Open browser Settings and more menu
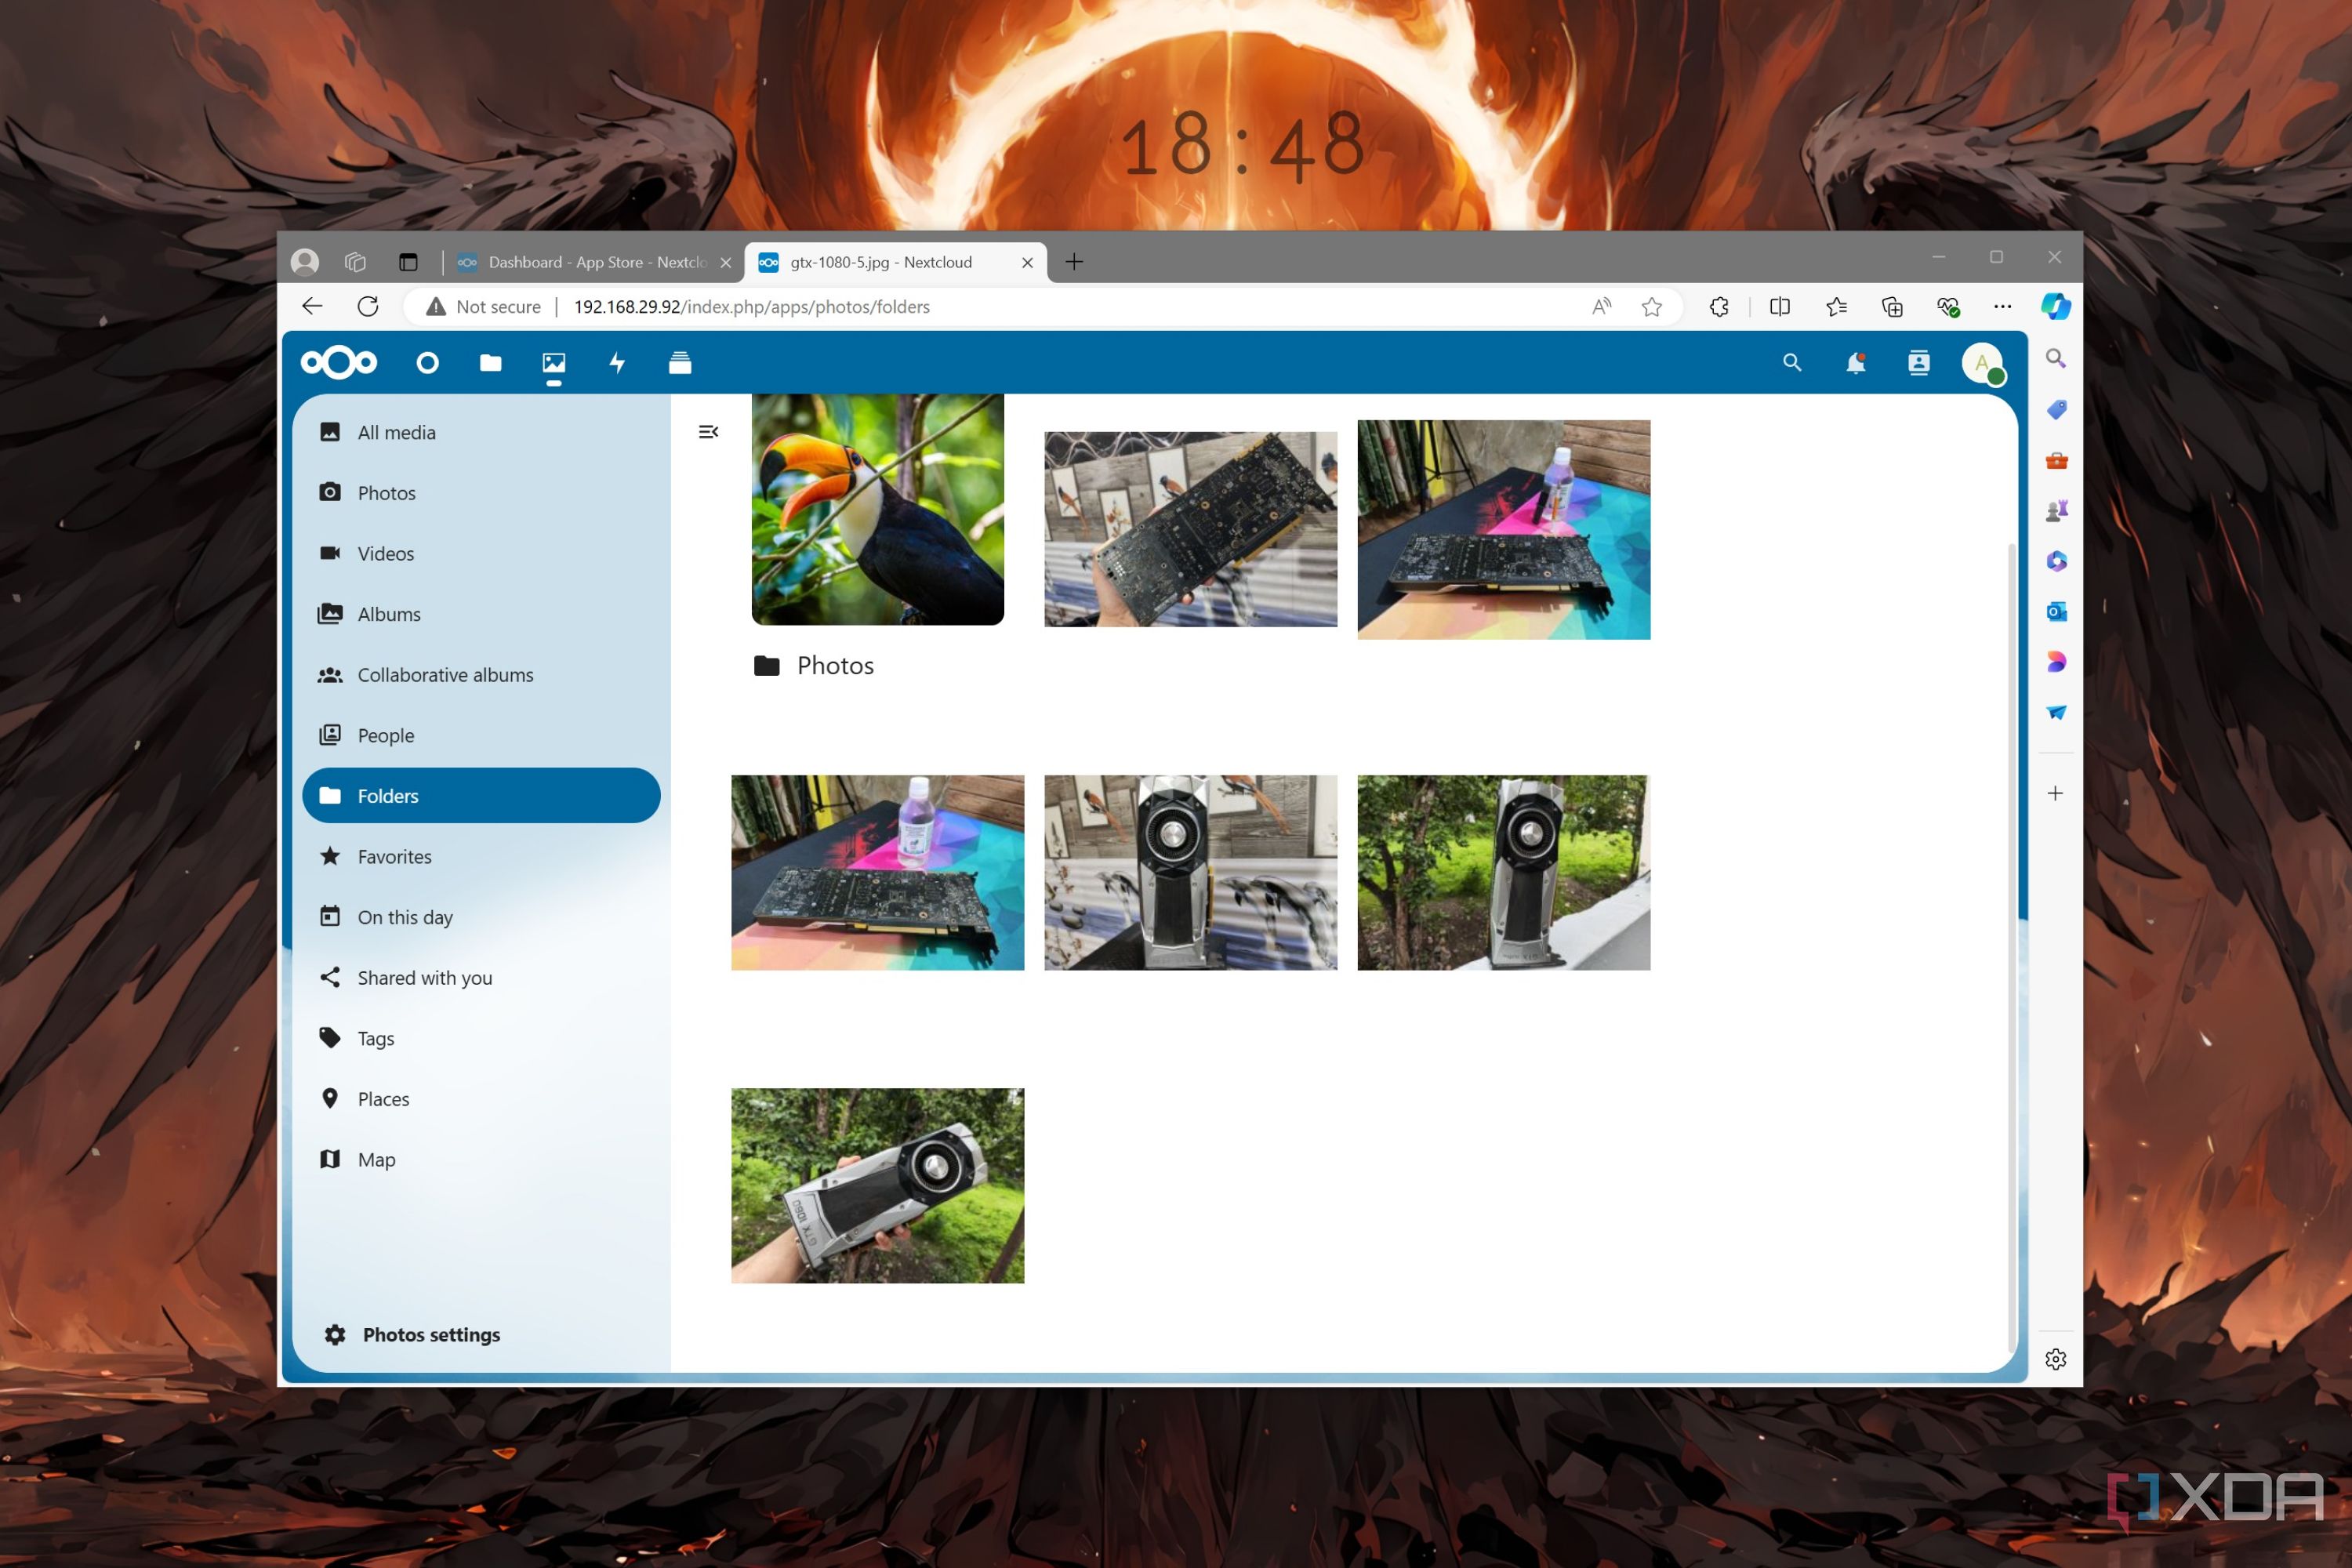 [2002, 307]
